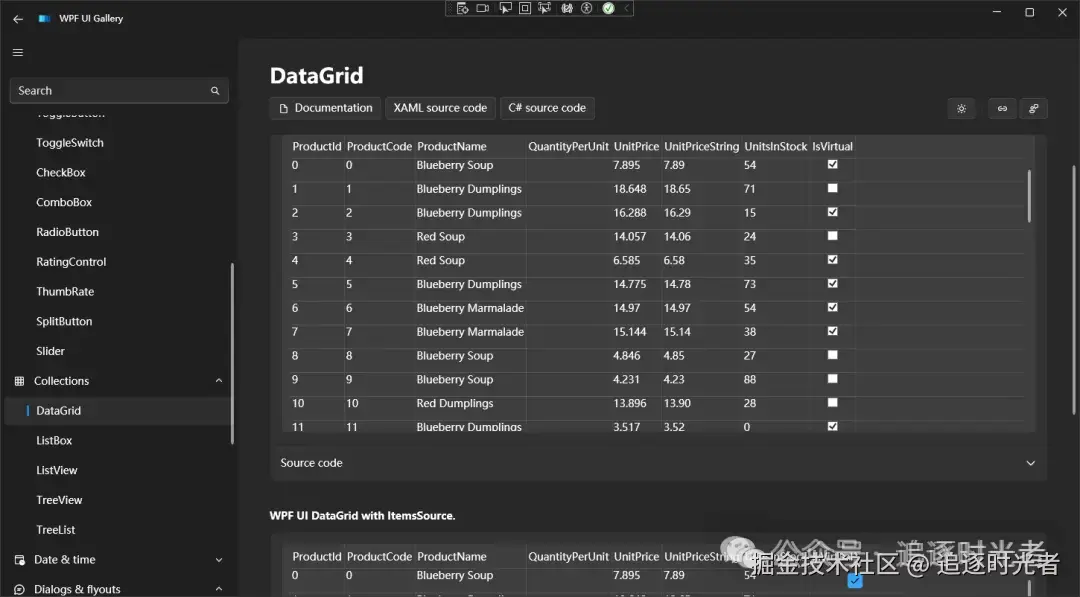Toggle Dialogs & flyouts section chevron

[219, 589]
